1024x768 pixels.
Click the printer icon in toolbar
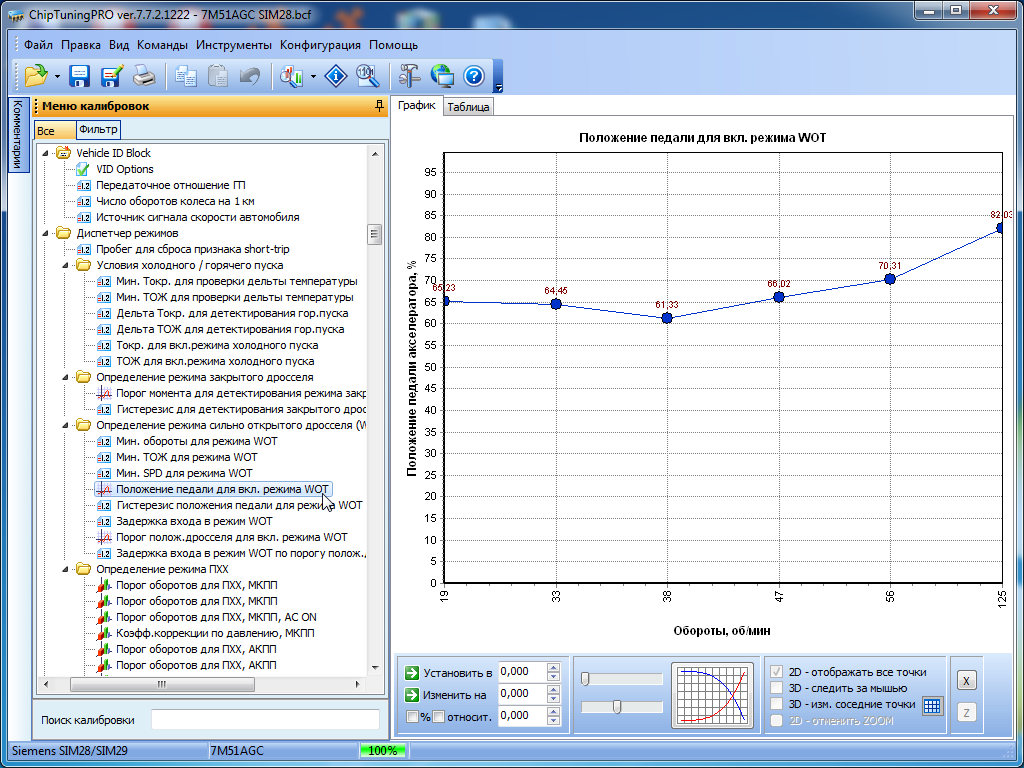click(x=144, y=76)
